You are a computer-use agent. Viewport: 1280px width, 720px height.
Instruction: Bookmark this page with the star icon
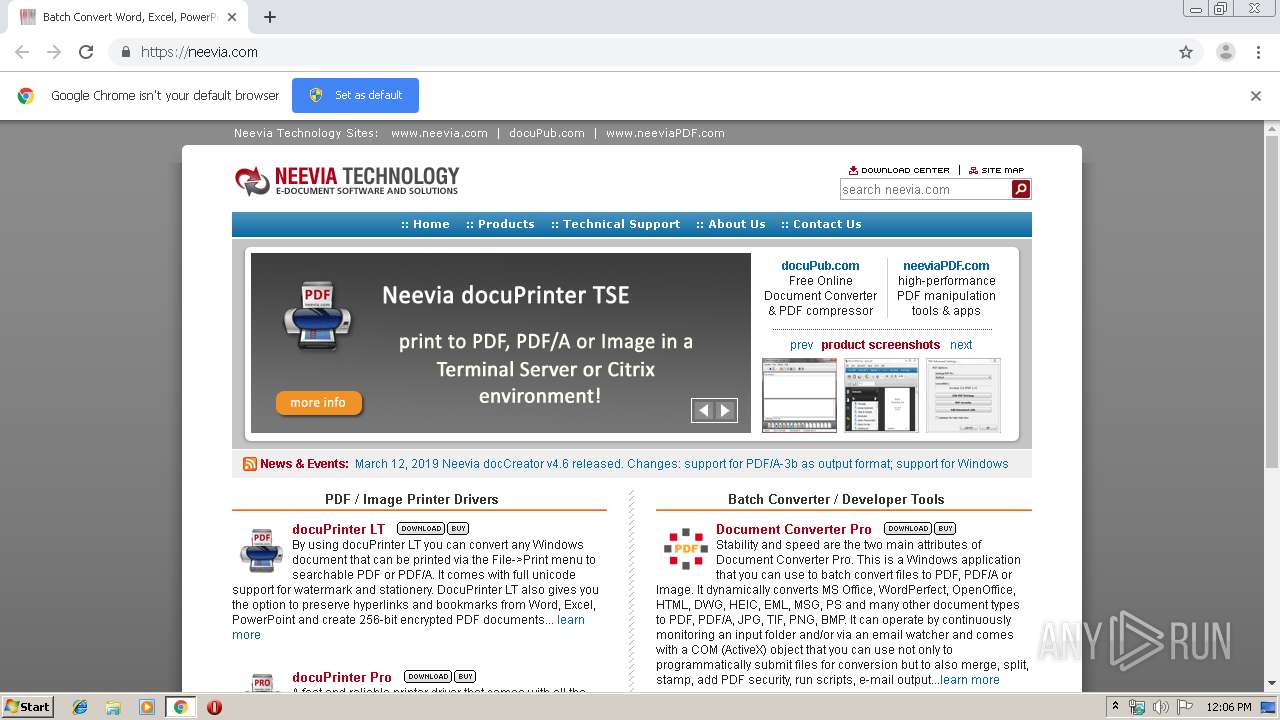(1186, 52)
